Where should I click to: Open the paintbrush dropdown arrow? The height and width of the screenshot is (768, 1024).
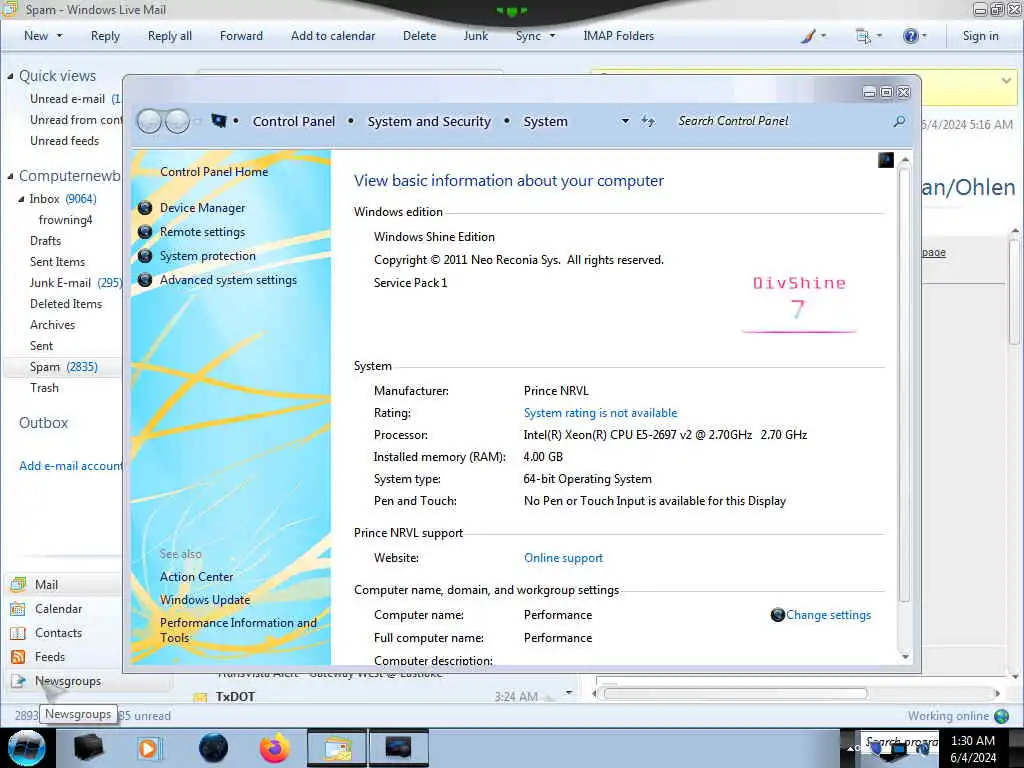click(x=823, y=36)
